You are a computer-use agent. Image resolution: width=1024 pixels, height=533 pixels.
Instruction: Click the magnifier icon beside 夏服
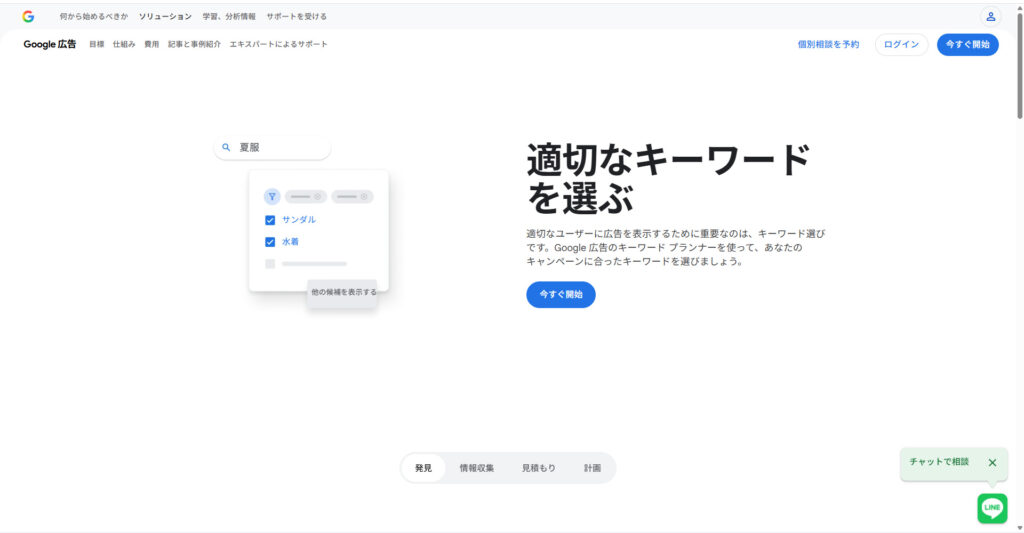point(226,148)
